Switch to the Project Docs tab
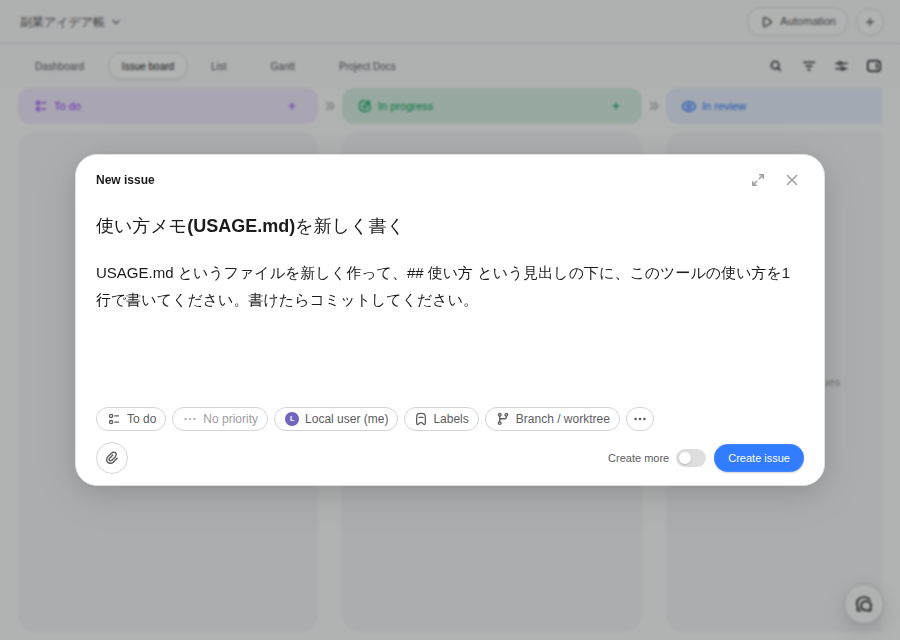Viewport: 900px width, 640px height. [x=367, y=67]
